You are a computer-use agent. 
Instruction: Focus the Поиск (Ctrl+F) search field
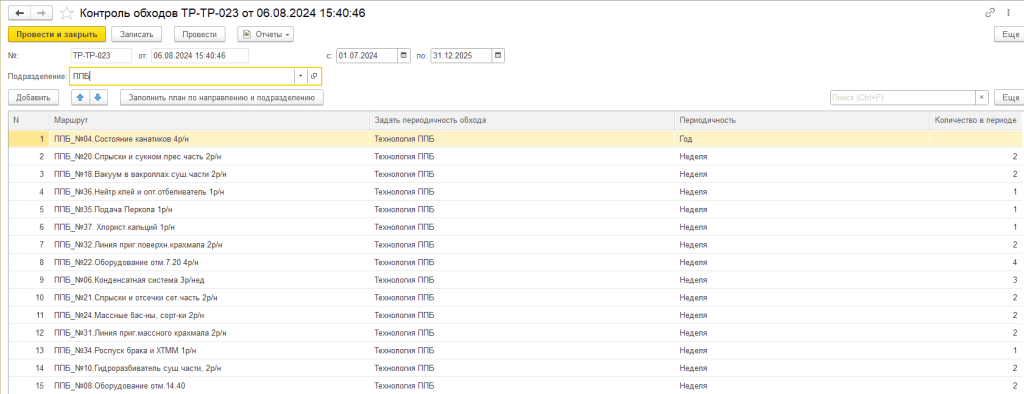pos(903,97)
